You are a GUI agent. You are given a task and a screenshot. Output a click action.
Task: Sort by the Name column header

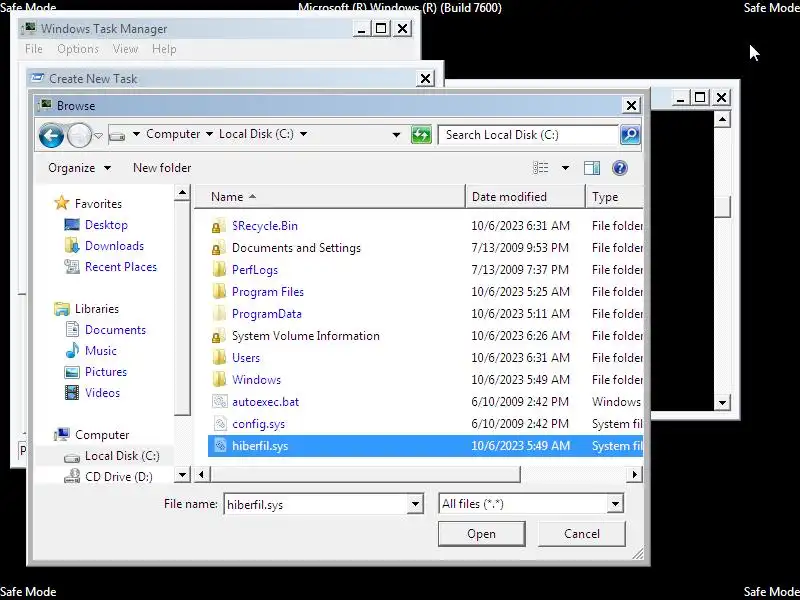(x=330, y=197)
